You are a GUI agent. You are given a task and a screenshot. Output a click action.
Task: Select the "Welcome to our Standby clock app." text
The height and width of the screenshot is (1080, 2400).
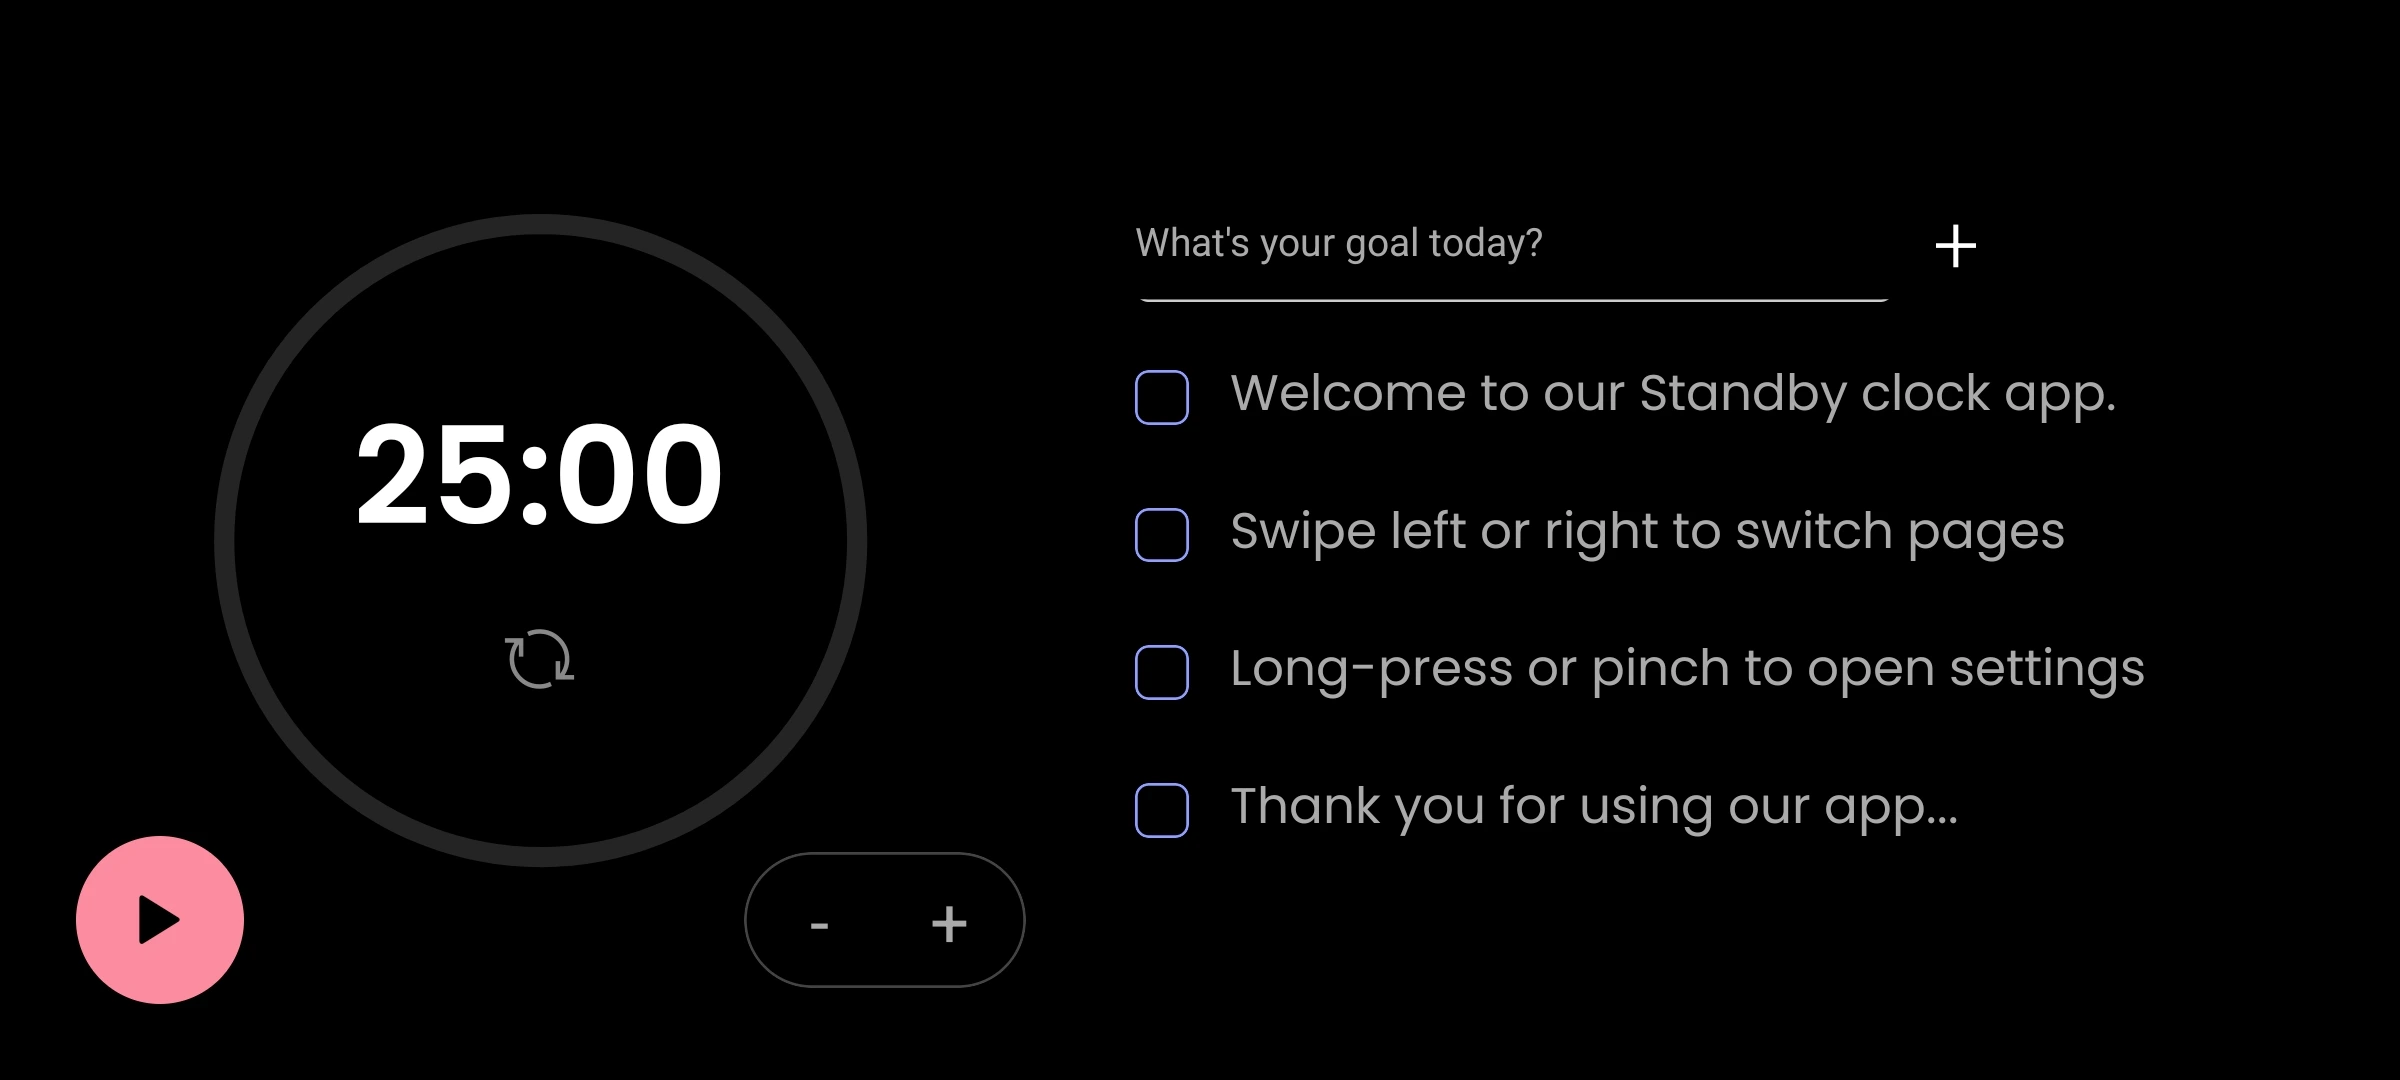1672,393
